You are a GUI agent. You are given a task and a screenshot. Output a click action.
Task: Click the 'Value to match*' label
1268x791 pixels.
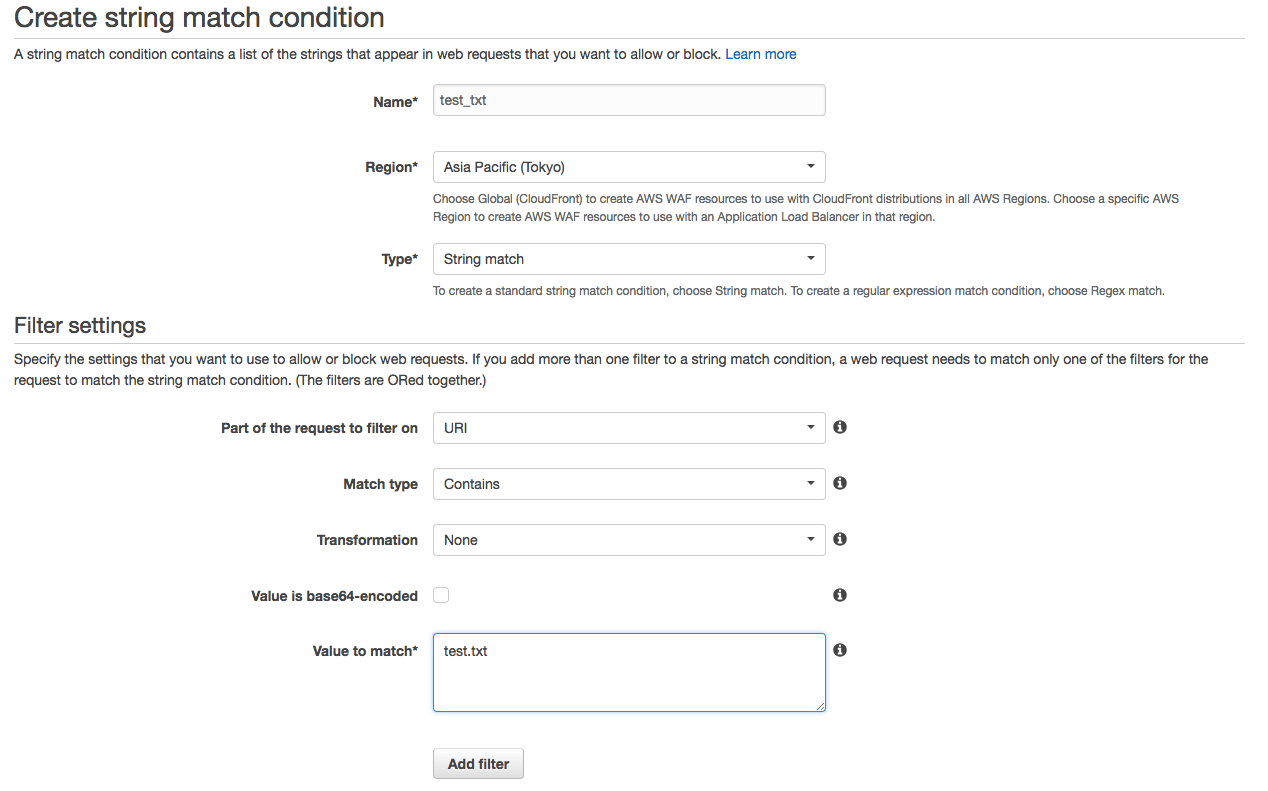365,652
